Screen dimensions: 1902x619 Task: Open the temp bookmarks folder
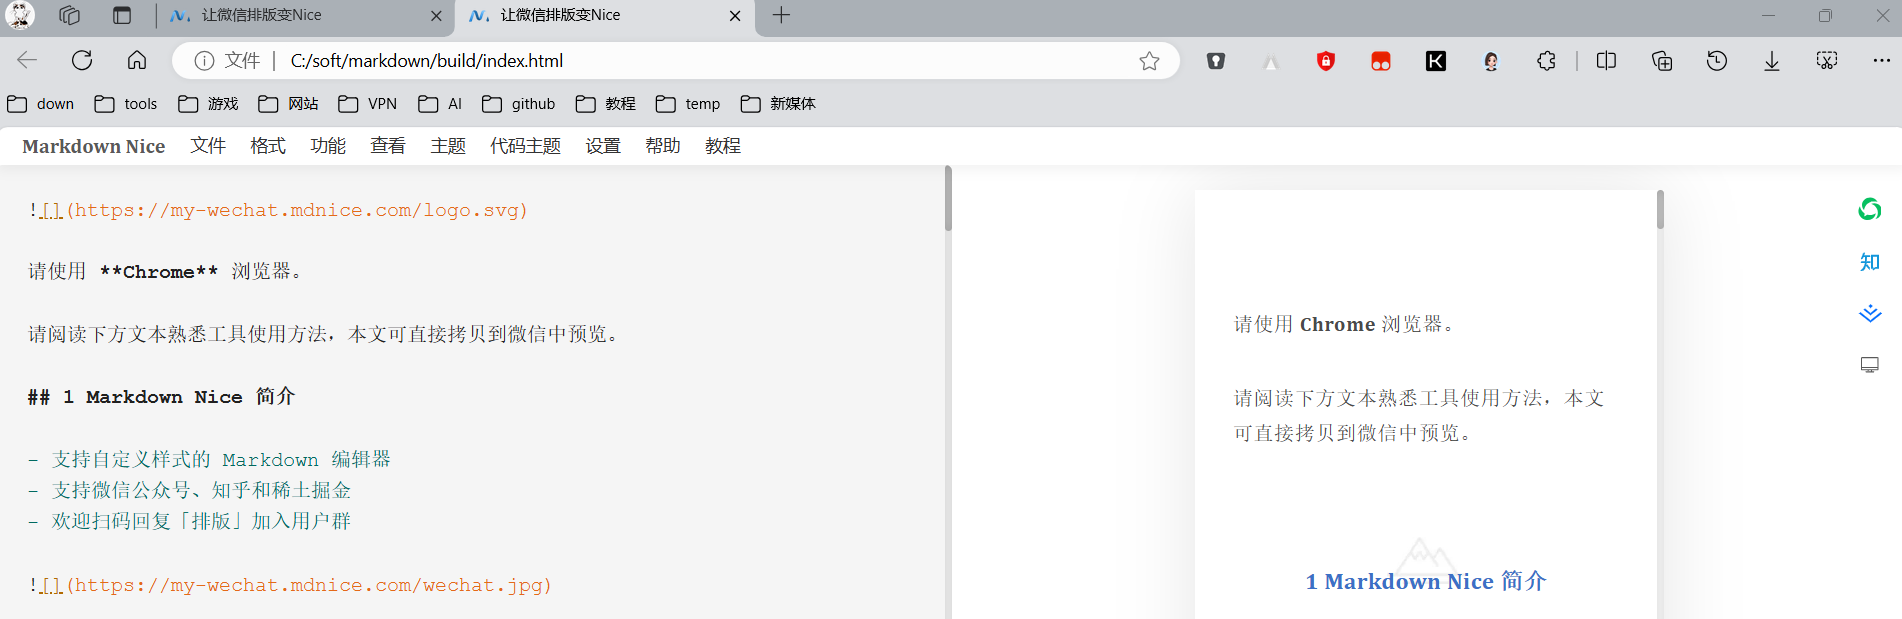point(688,104)
